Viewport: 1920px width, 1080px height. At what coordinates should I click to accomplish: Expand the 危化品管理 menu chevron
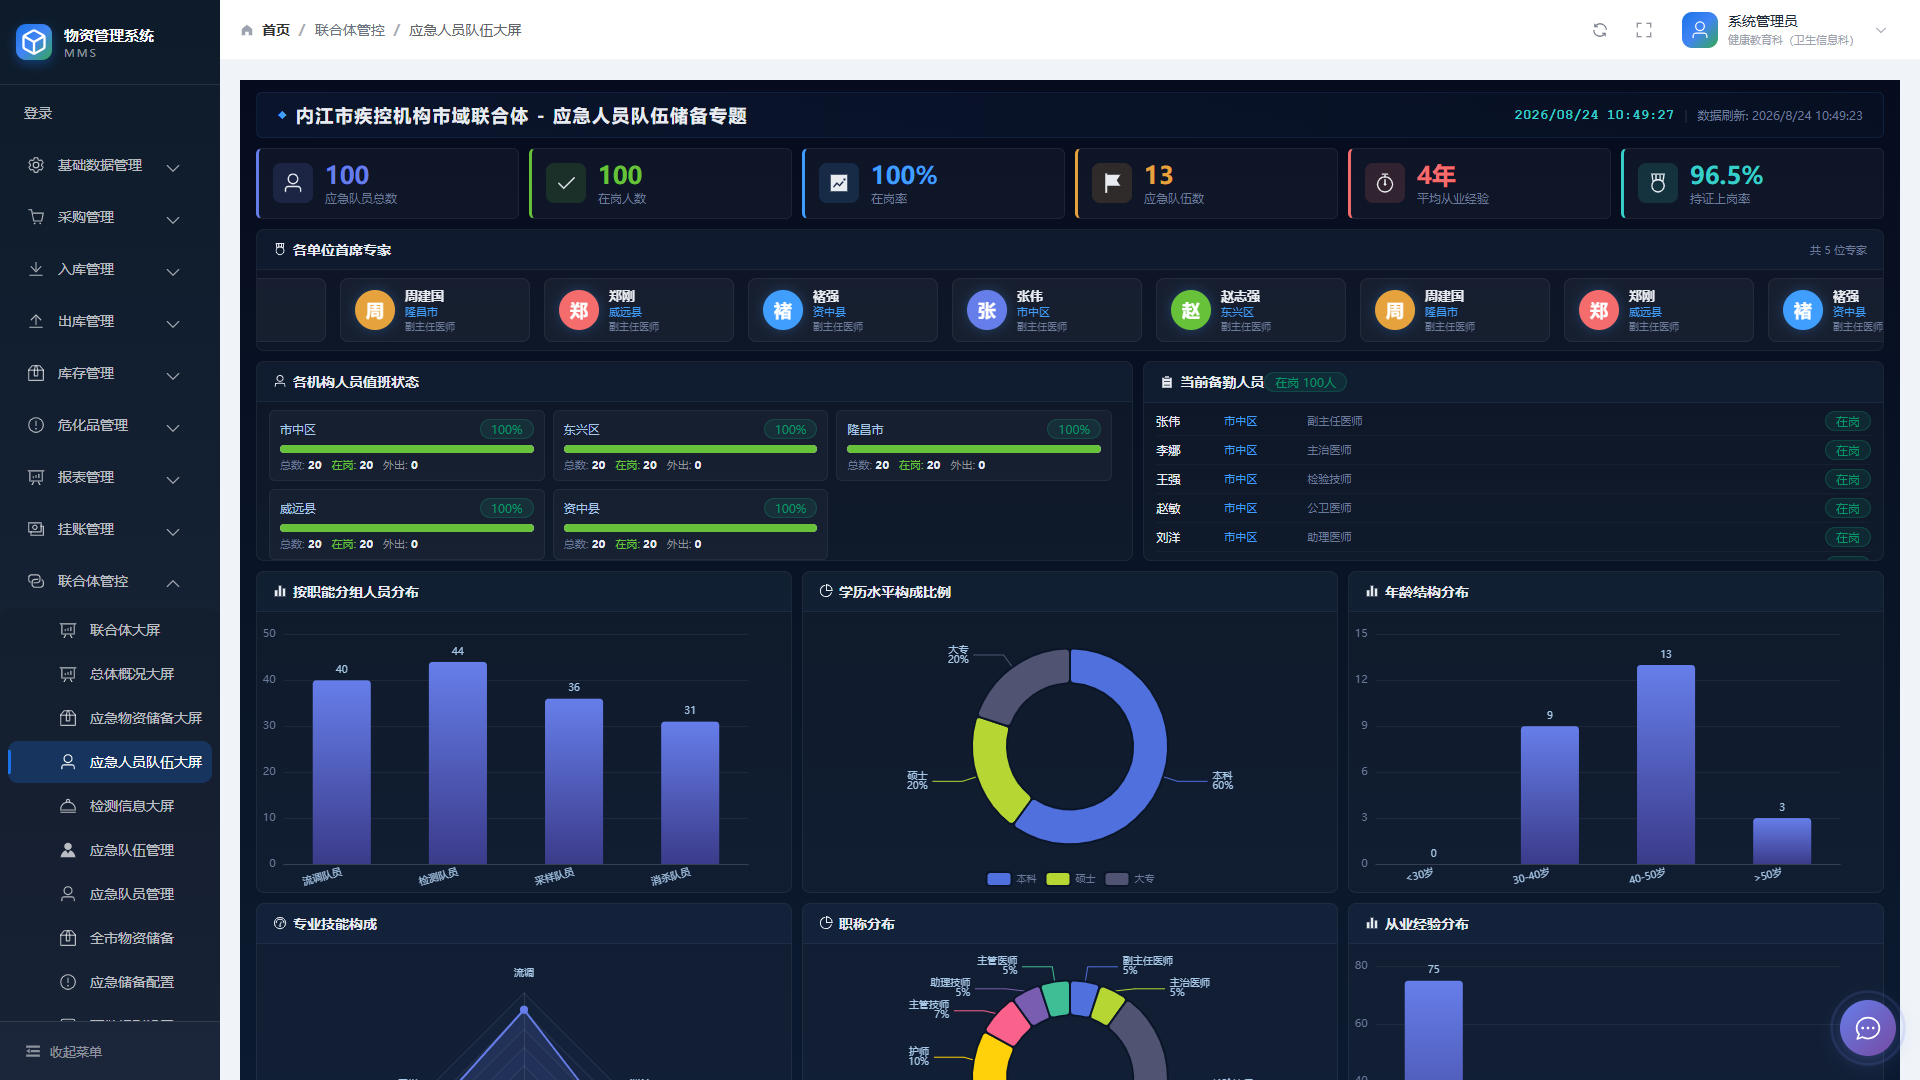(173, 427)
